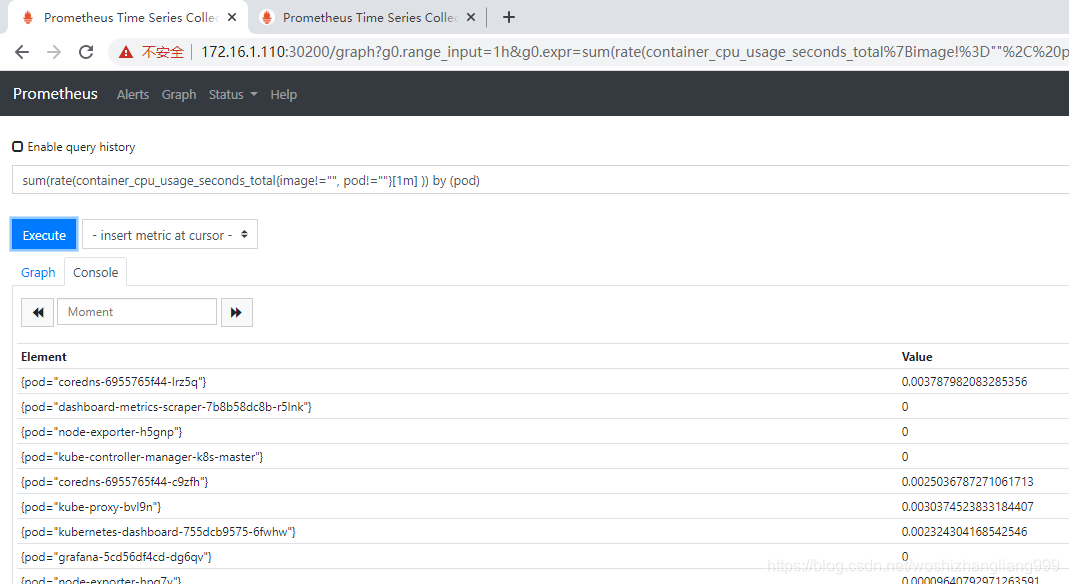Click value 0.0025036787271061713
Image resolution: width=1069 pixels, height=584 pixels.
pos(967,482)
